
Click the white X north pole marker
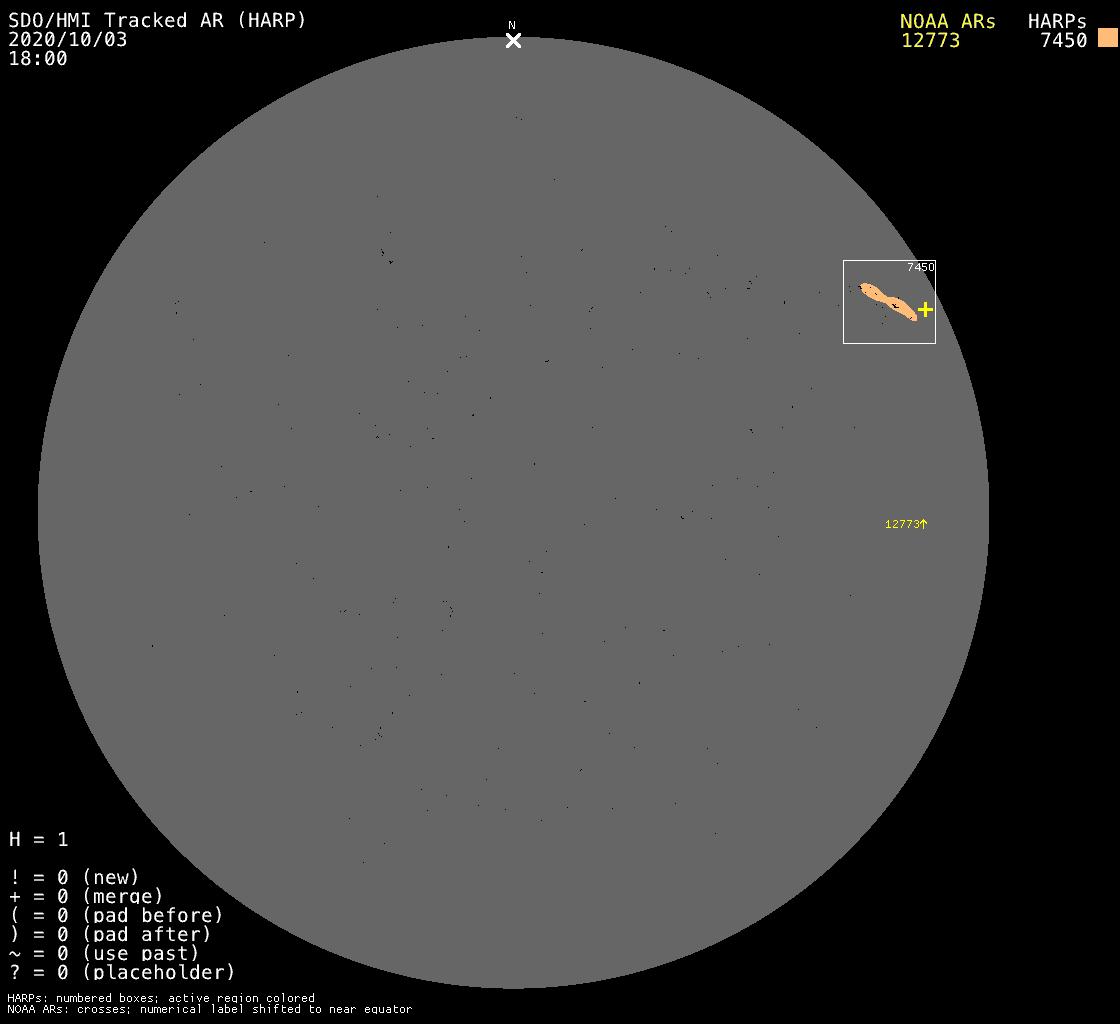pyautogui.click(x=513, y=40)
